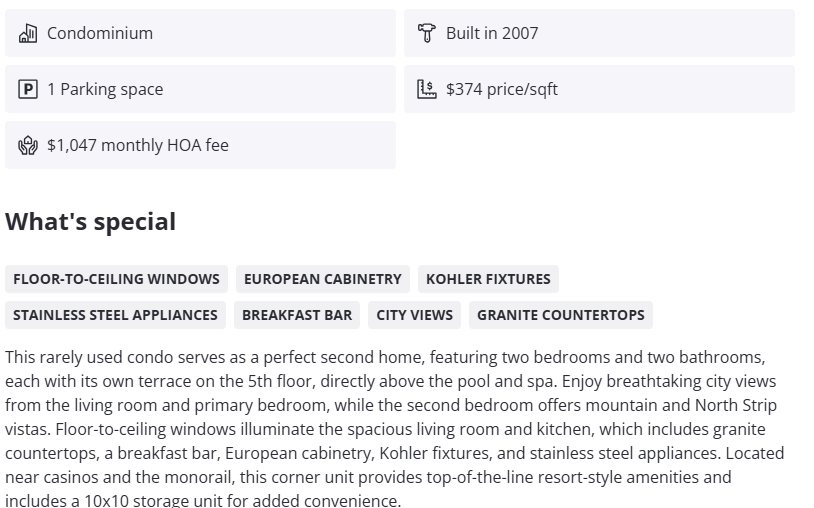The image size is (814, 508).
Task: Click the HOA fee hands icon
Action: pyautogui.click(x=28, y=145)
